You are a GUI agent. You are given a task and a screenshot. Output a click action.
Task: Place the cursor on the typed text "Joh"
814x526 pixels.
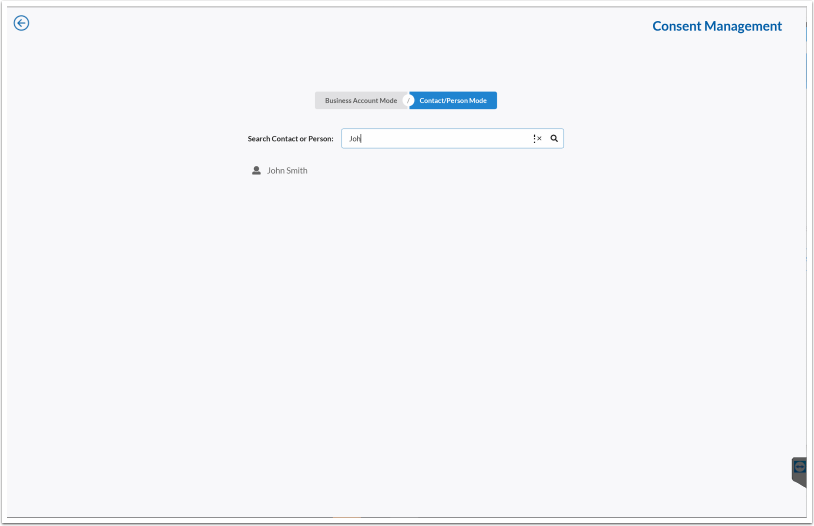click(x=354, y=139)
